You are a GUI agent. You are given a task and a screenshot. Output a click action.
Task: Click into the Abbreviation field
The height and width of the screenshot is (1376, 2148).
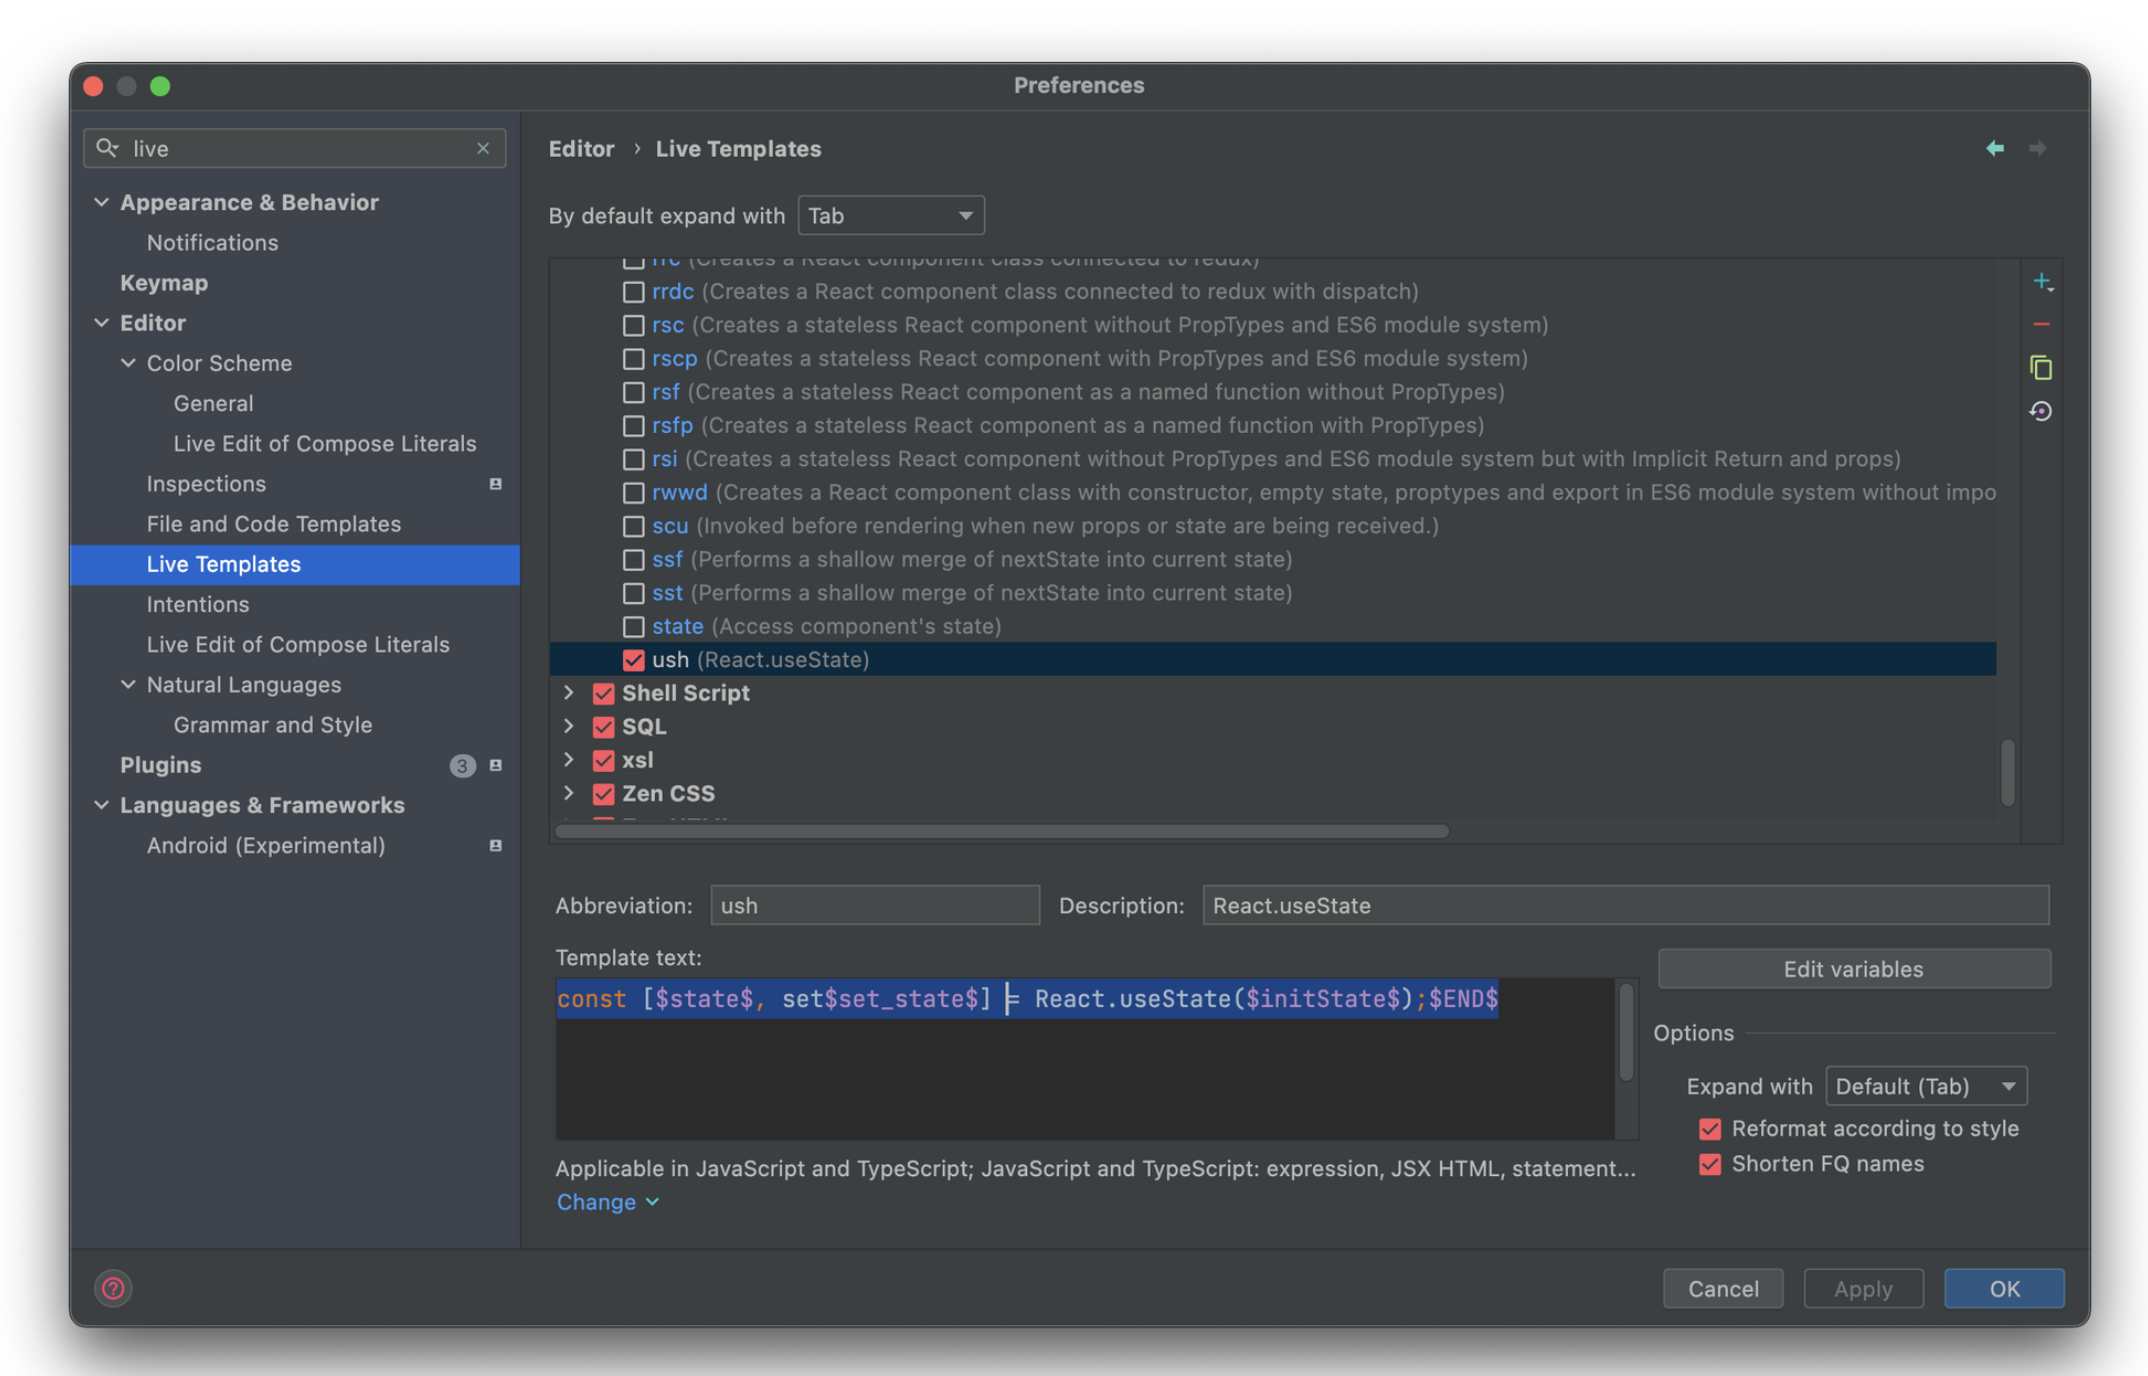[x=874, y=905]
